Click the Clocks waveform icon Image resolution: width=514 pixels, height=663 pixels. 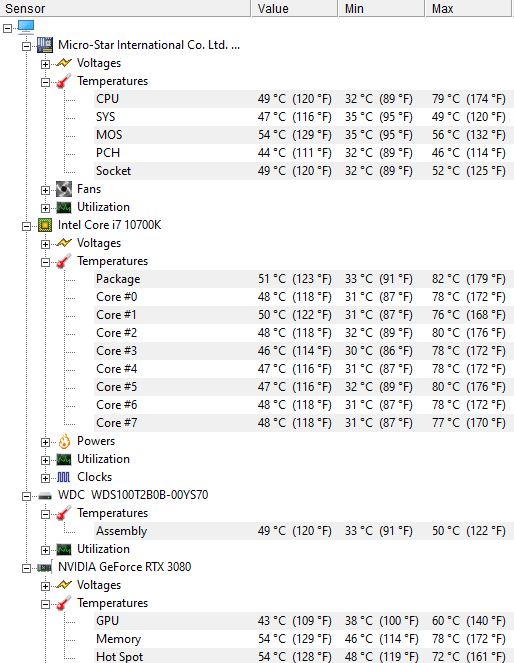tap(64, 477)
